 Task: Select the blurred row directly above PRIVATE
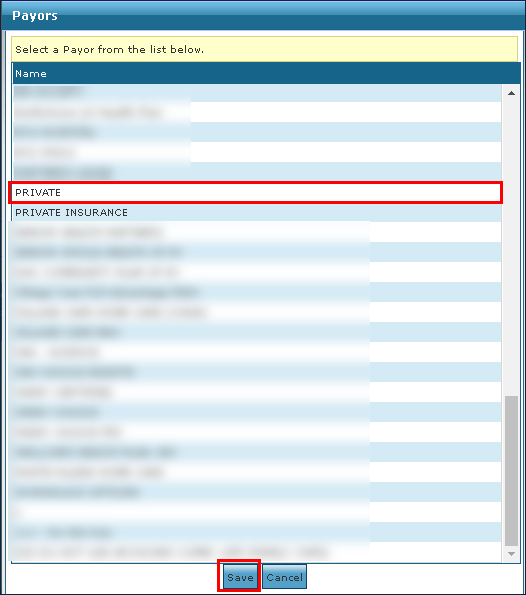tap(256, 172)
